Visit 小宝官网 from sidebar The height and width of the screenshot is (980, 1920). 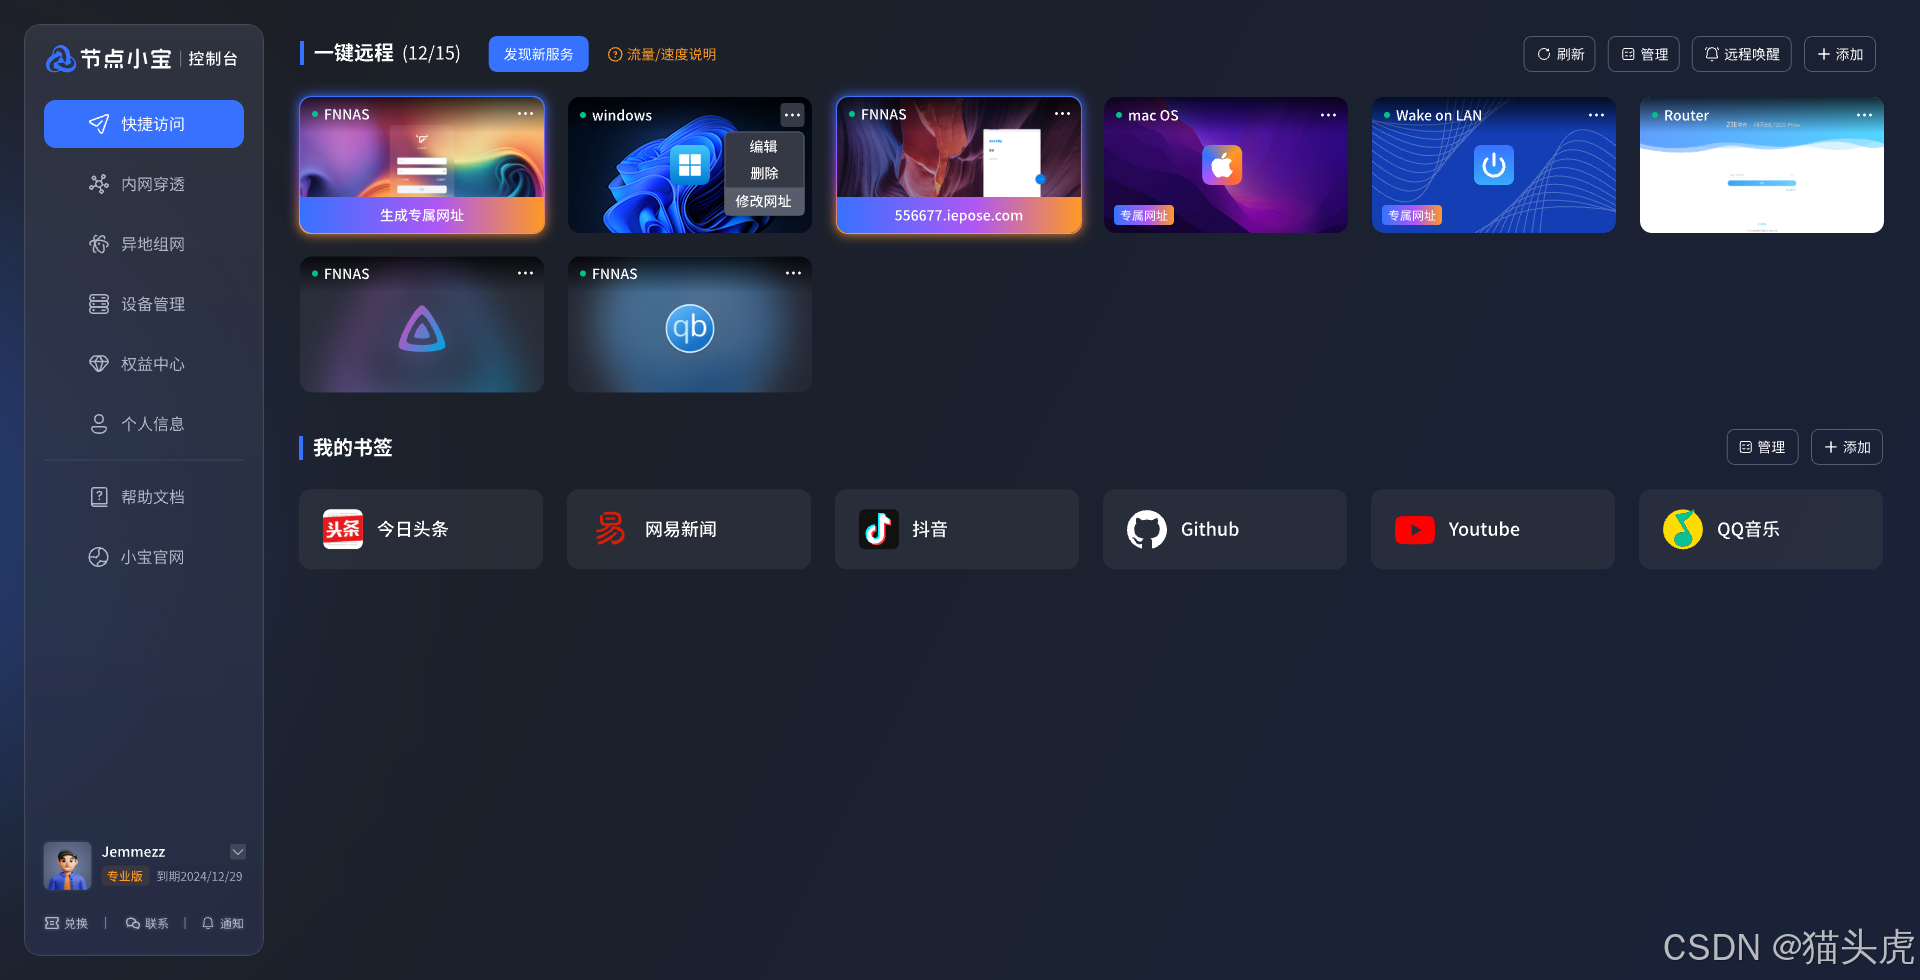[x=144, y=557]
